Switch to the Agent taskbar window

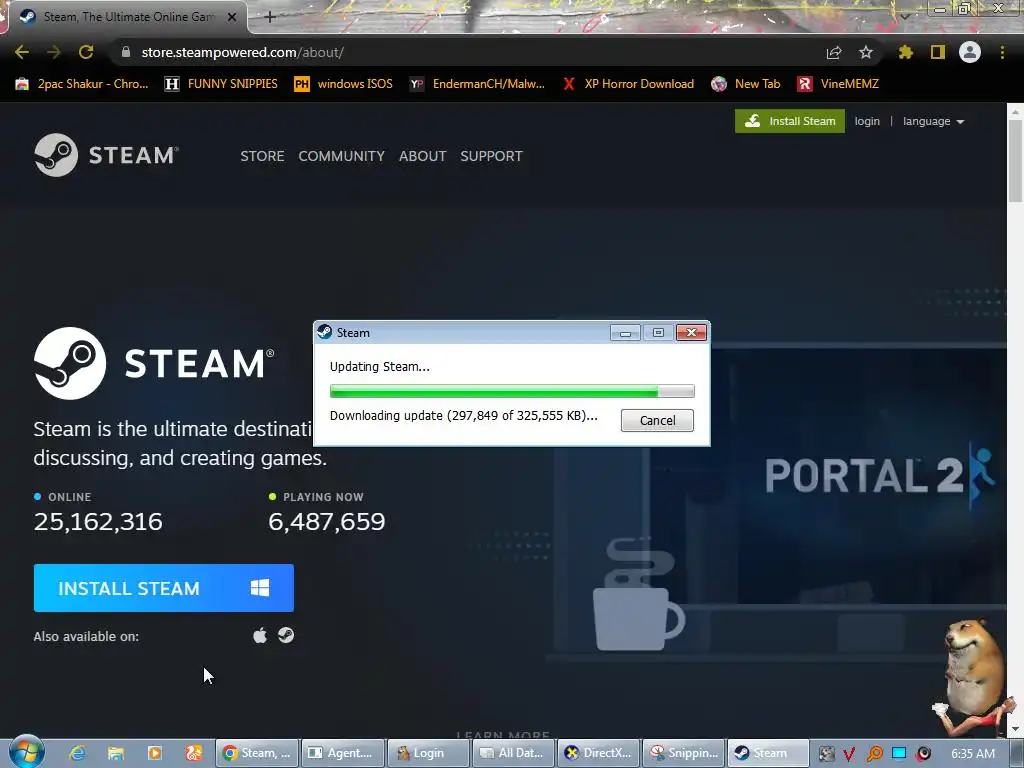342,753
